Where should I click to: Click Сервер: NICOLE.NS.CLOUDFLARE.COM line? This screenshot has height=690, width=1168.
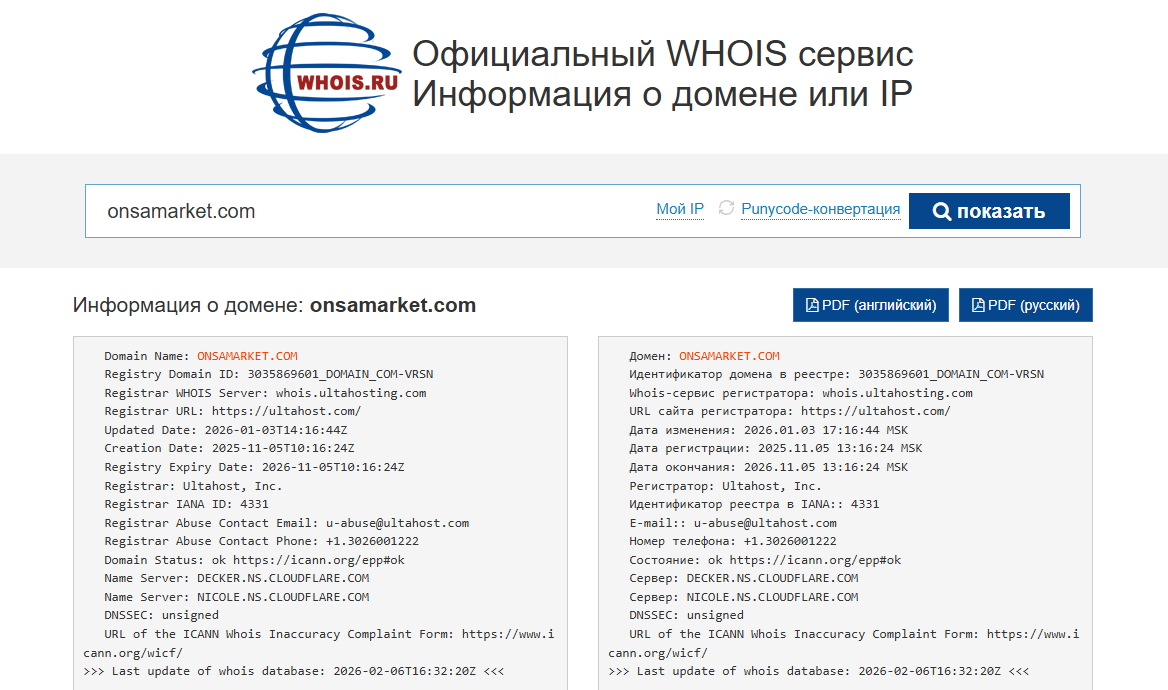pyautogui.click(x=744, y=597)
